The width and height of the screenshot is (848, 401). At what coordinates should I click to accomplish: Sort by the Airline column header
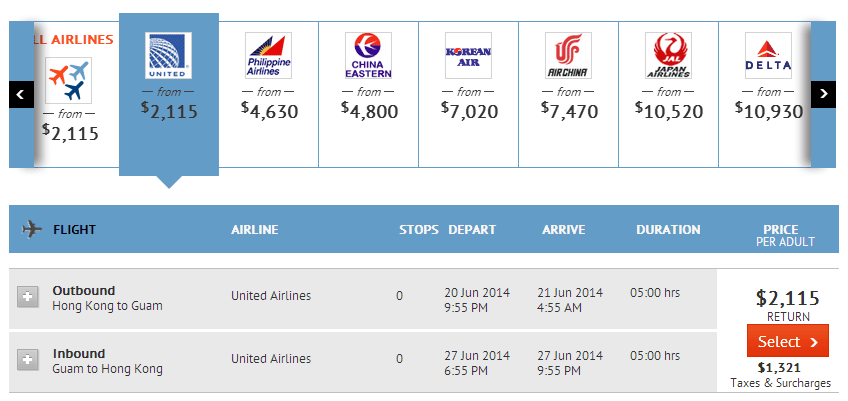point(254,230)
